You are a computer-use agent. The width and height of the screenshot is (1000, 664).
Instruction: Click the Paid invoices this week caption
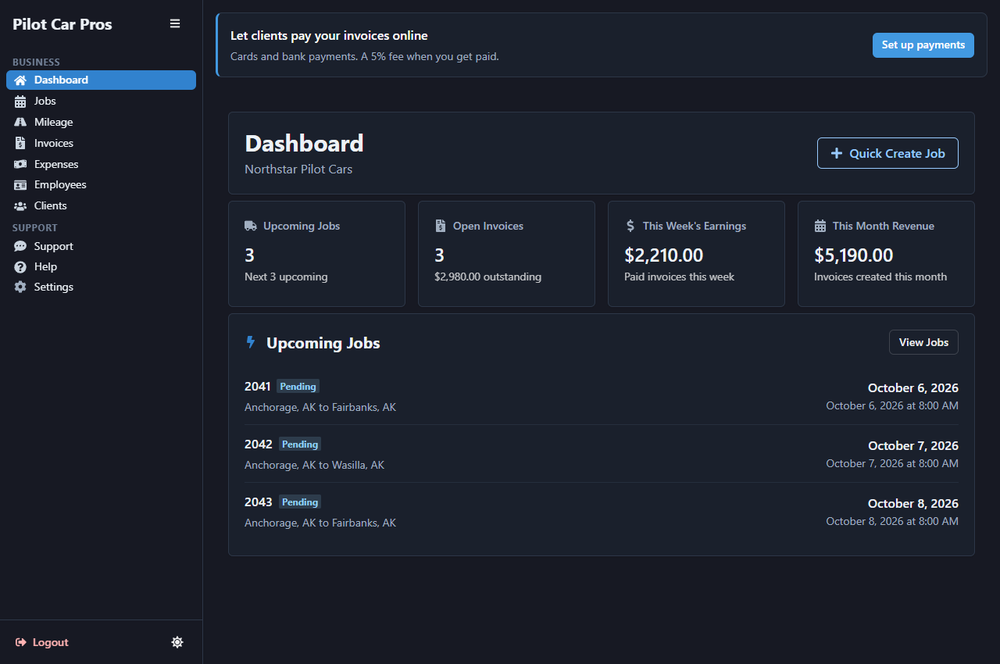(679, 277)
